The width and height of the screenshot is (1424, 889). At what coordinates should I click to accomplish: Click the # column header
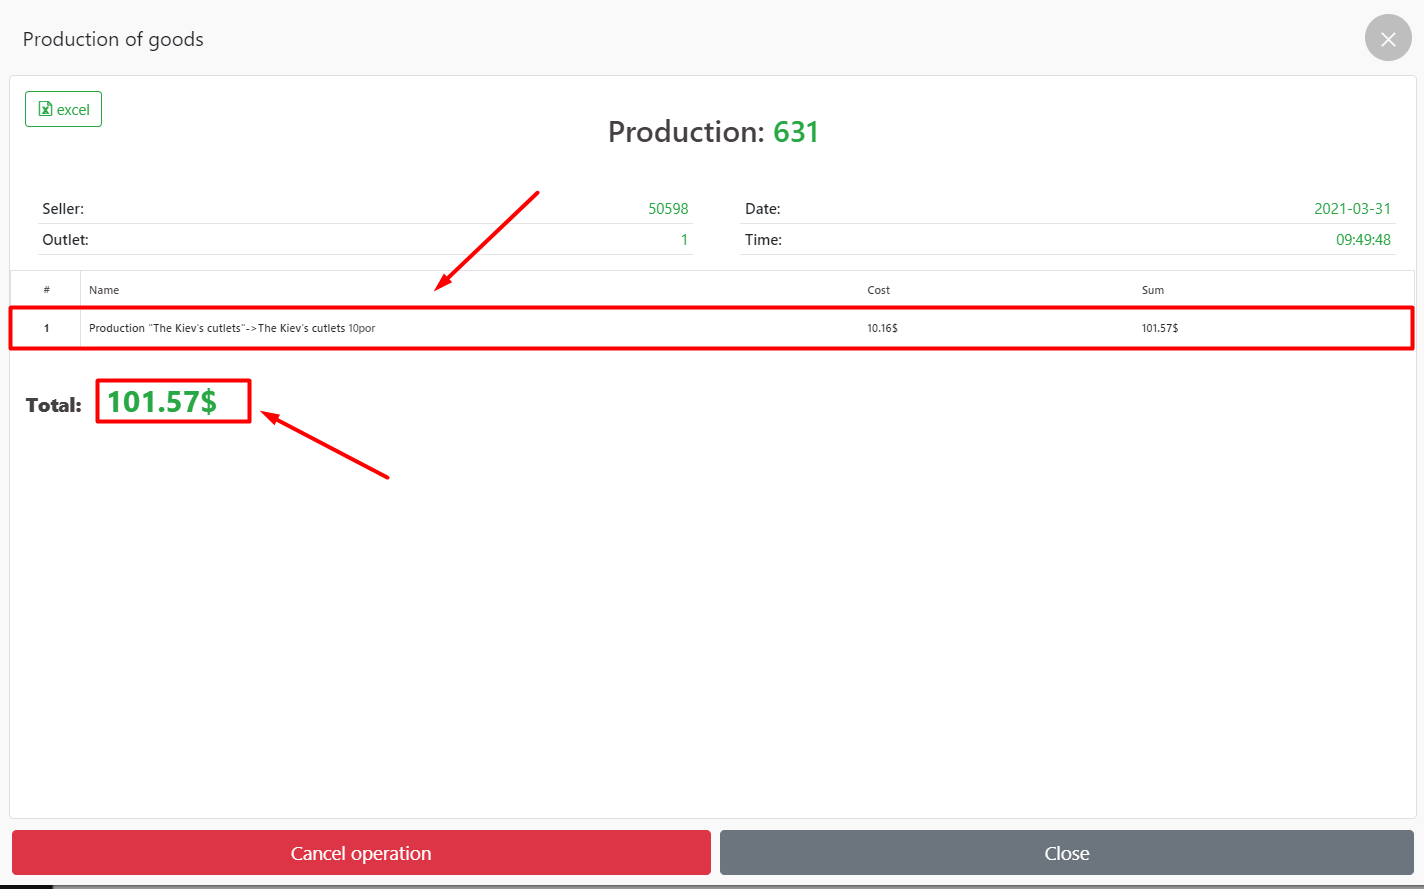pos(46,290)
